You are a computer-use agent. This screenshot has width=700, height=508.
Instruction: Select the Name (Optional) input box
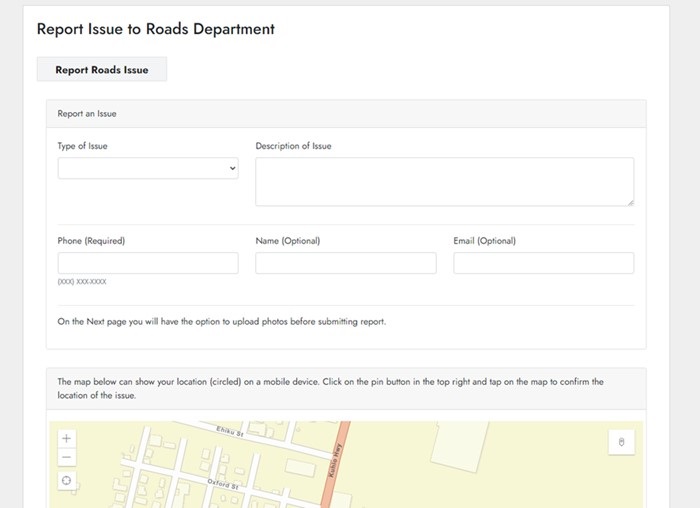click(x=346, y=263)
